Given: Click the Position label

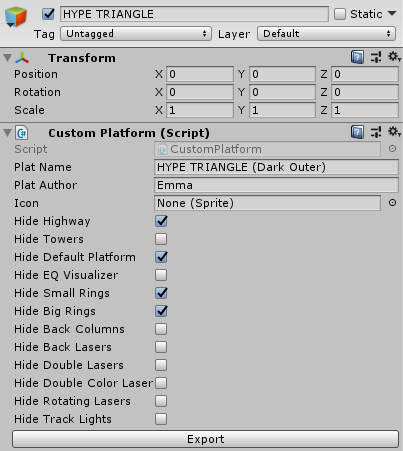Looking at the screenshot, I should click(x=36, y=74).
